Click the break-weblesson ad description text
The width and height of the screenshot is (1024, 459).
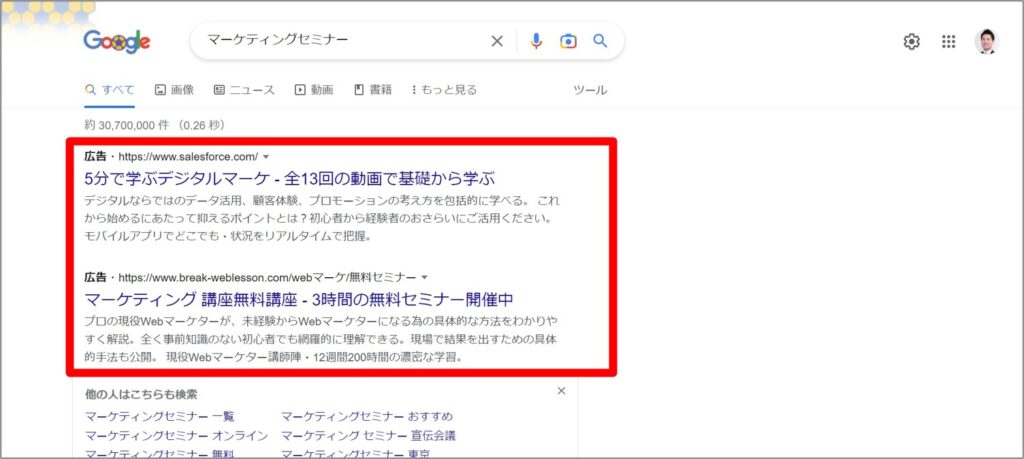click(321, 340)
